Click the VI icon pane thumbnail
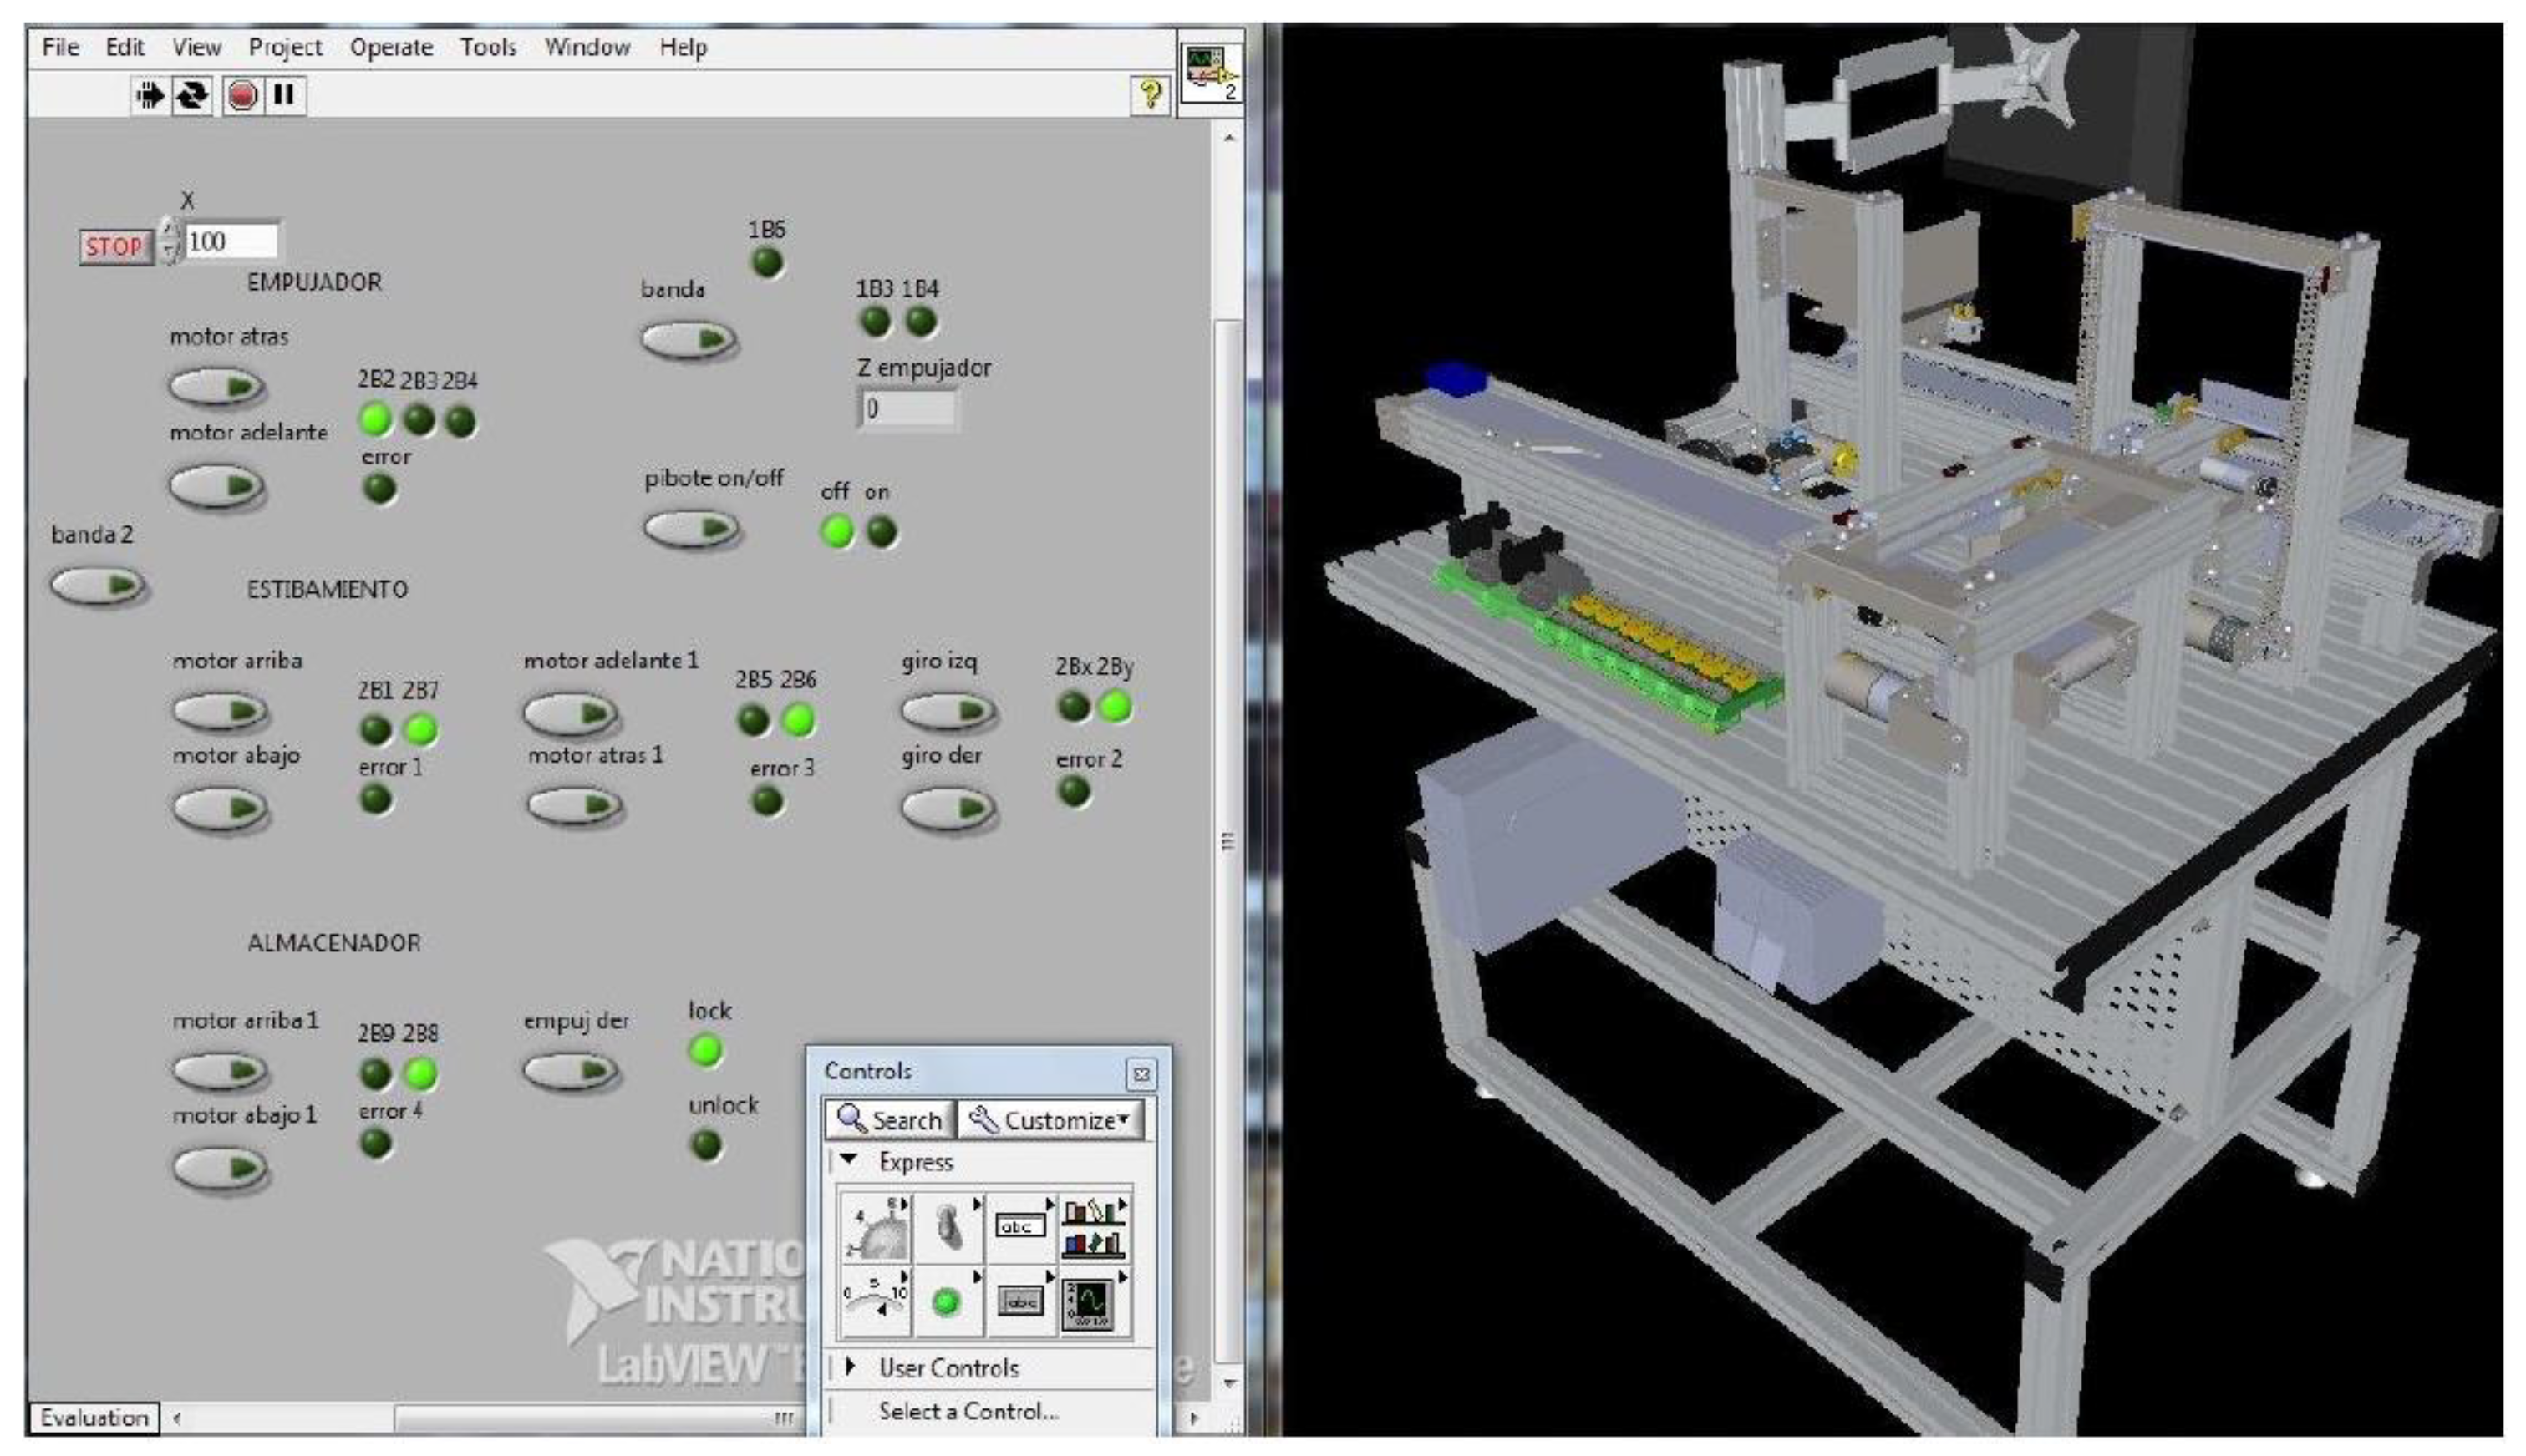Screen dimensions: 2526x1456 [1211, 72]
